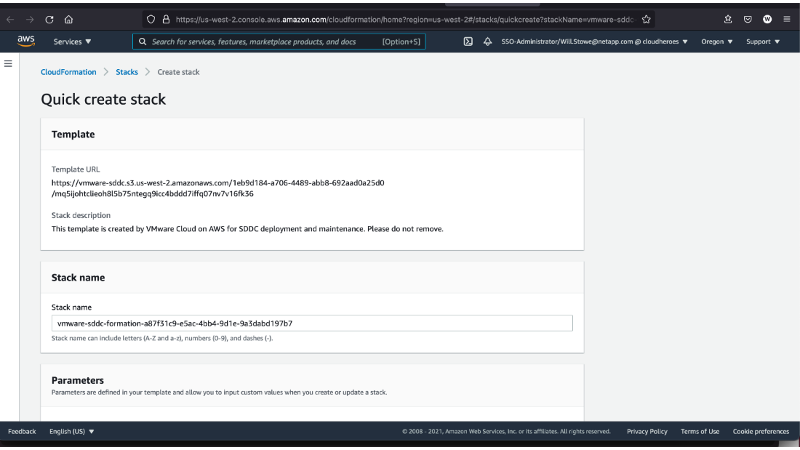Expand the Support menu
This screenshot has width=800, height=450.
point(763,41)
